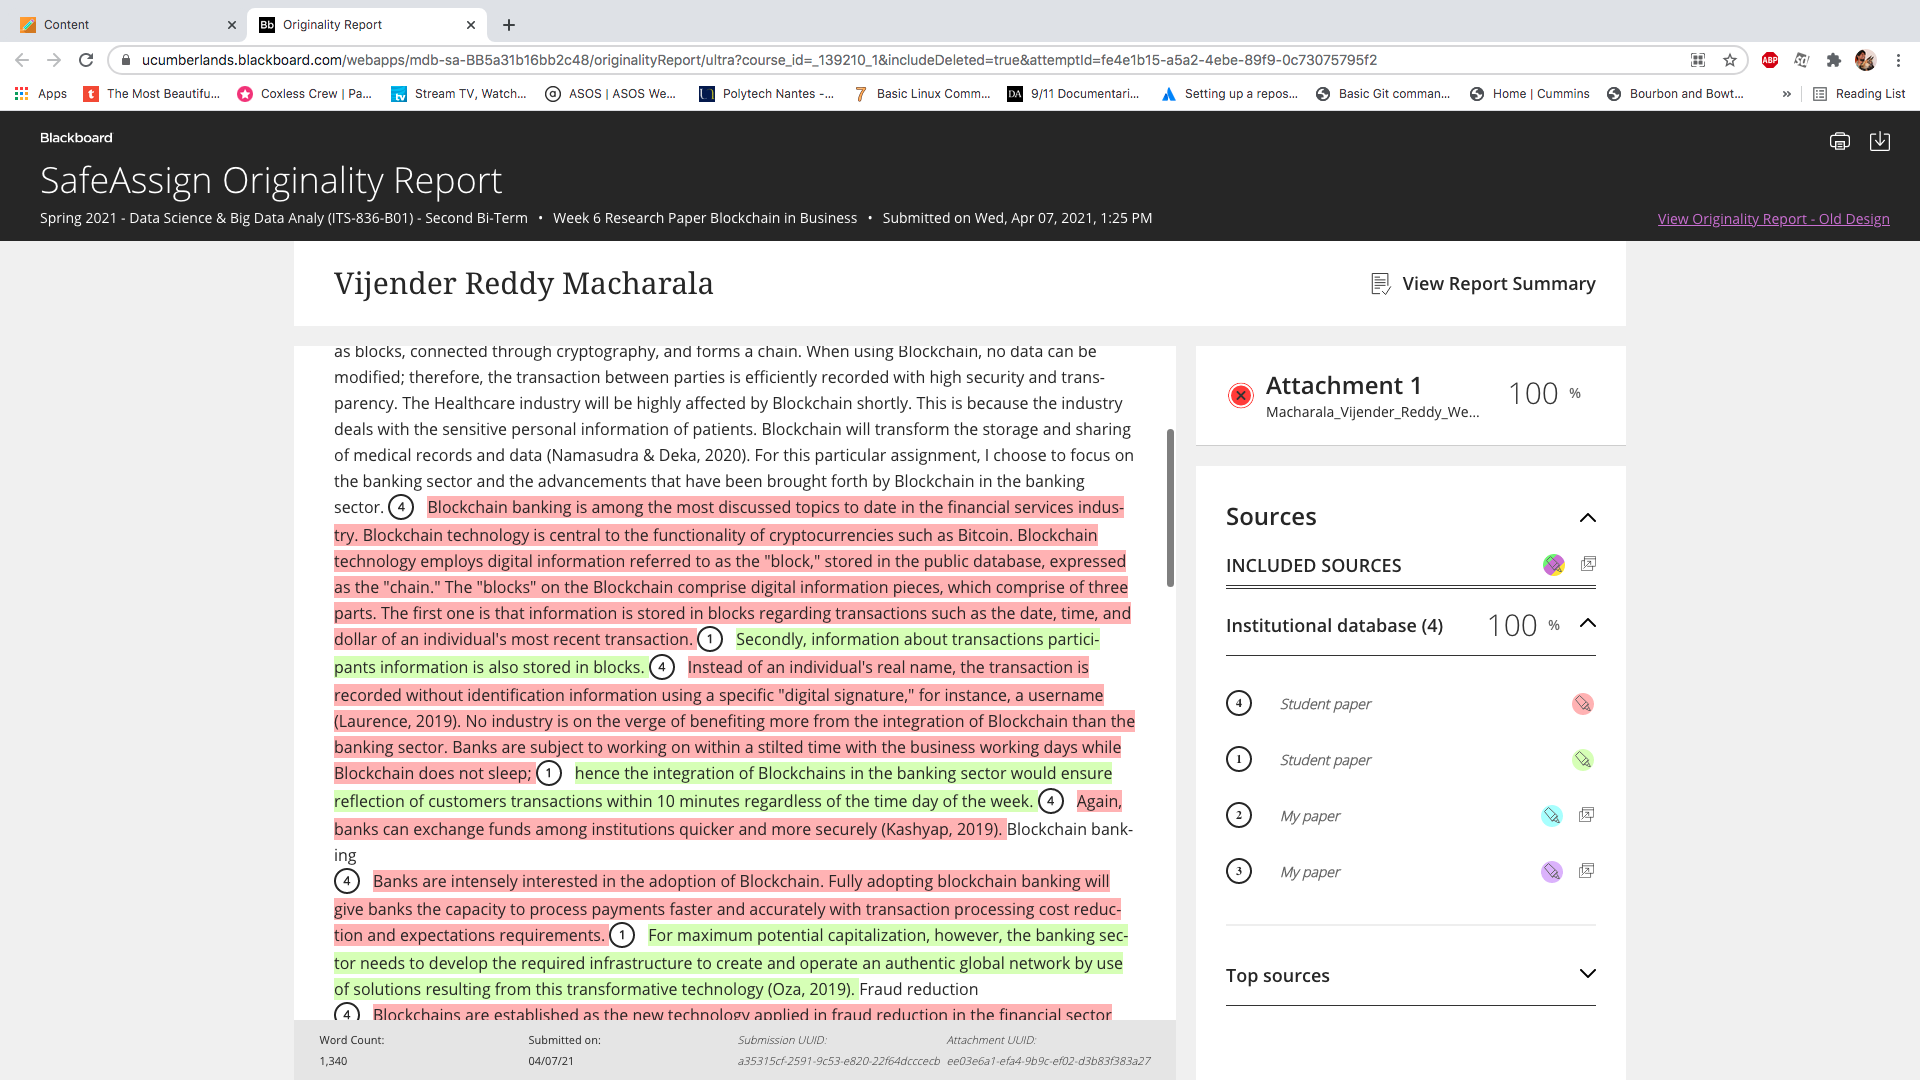Open the Attachment 1 file entry
This screenshot has height=1080, width=1920.
tap(1411, 396)
